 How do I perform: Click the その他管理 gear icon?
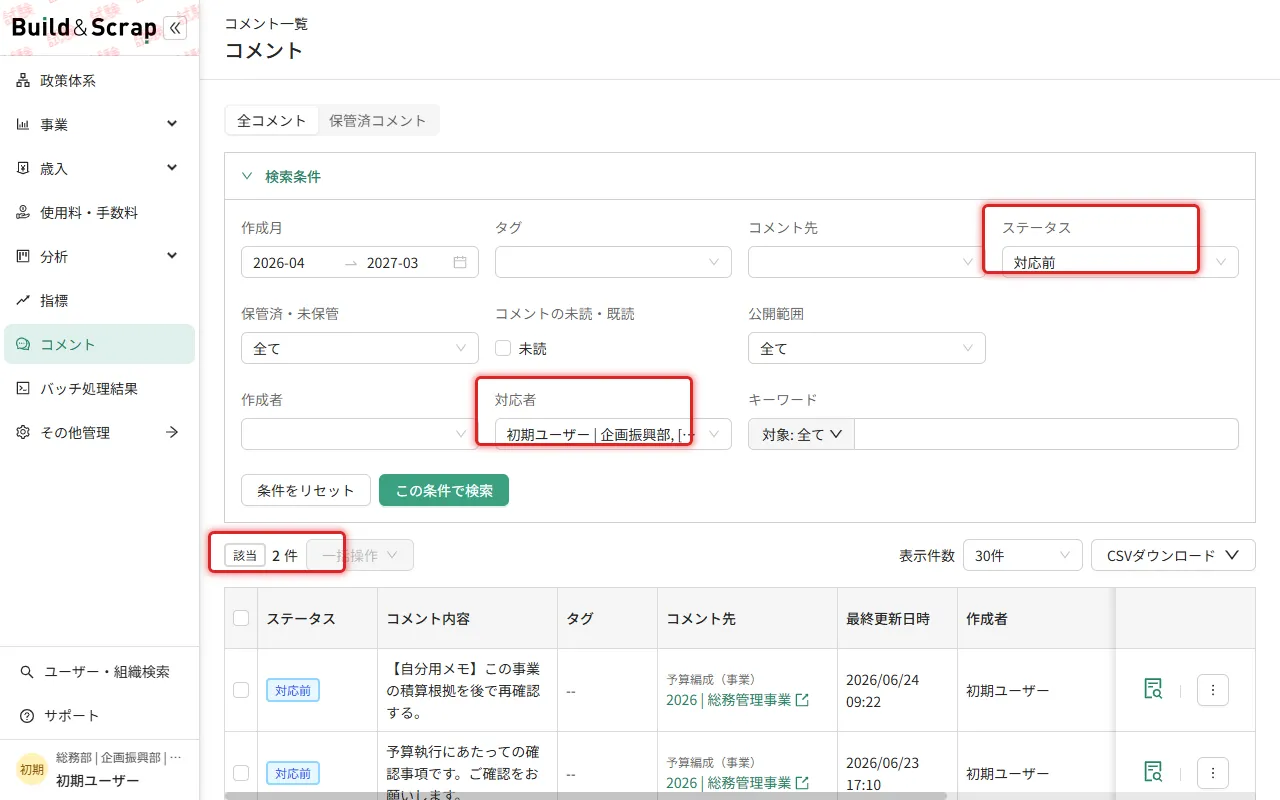tap(23, 433)
